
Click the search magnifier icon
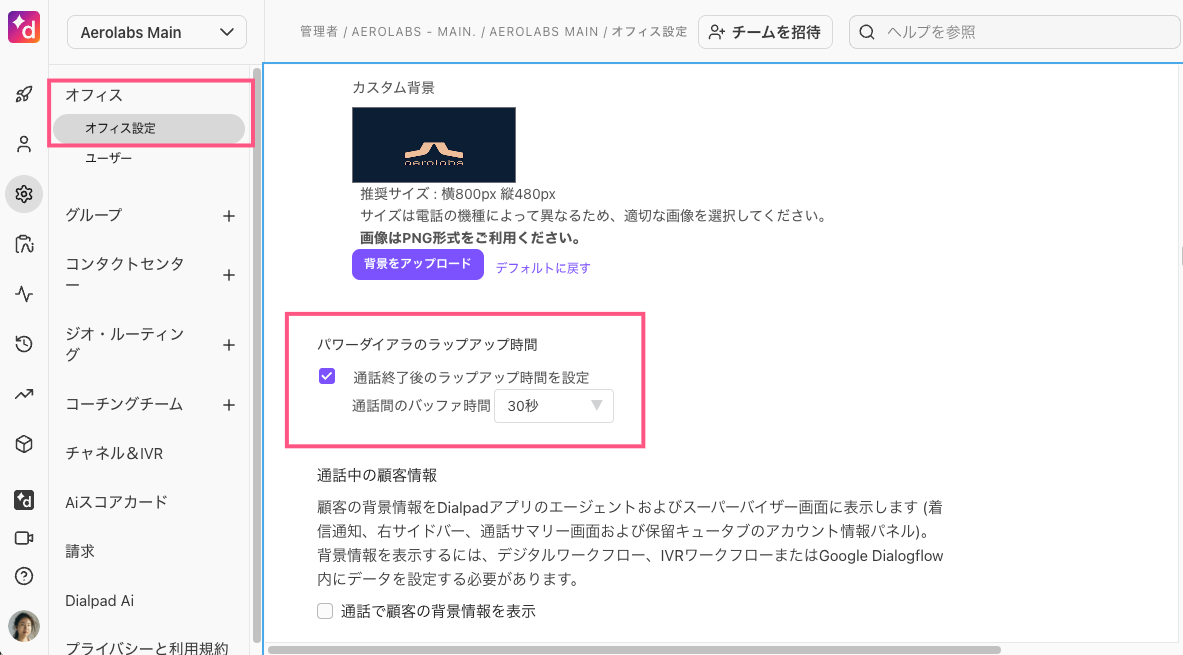click(867, 32)
